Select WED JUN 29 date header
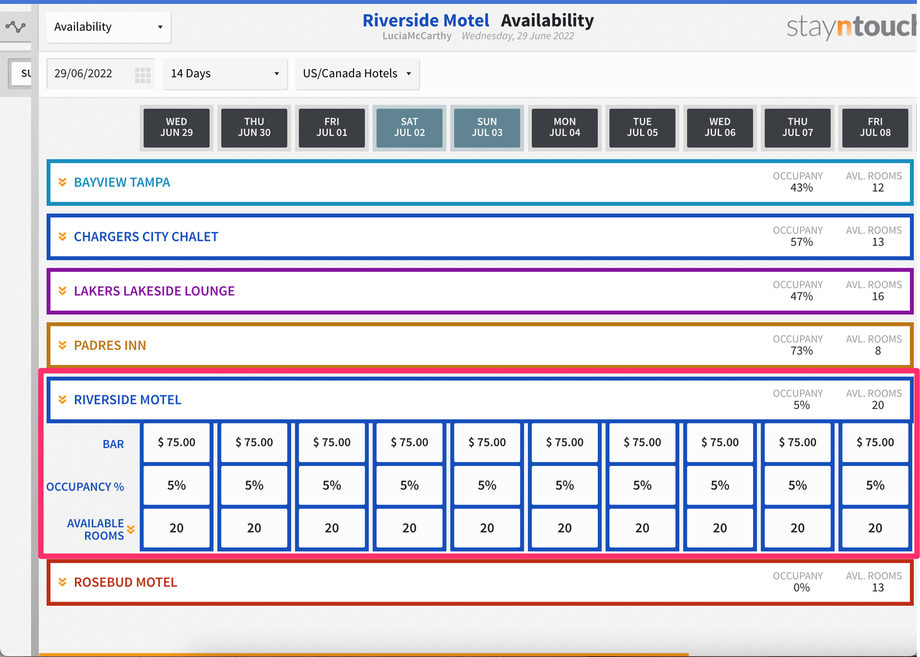This screenshot has width=920, height=657. [177, 128]
